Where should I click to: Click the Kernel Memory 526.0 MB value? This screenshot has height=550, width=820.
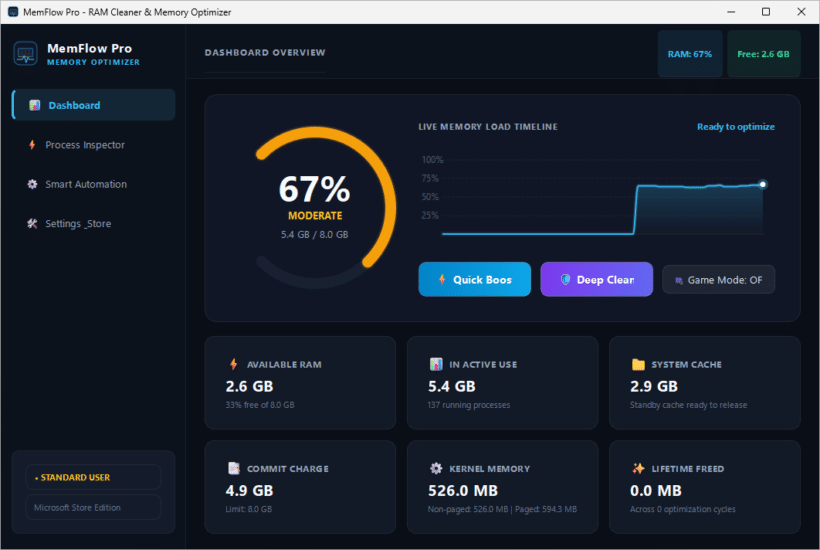(x=463, y=490)
